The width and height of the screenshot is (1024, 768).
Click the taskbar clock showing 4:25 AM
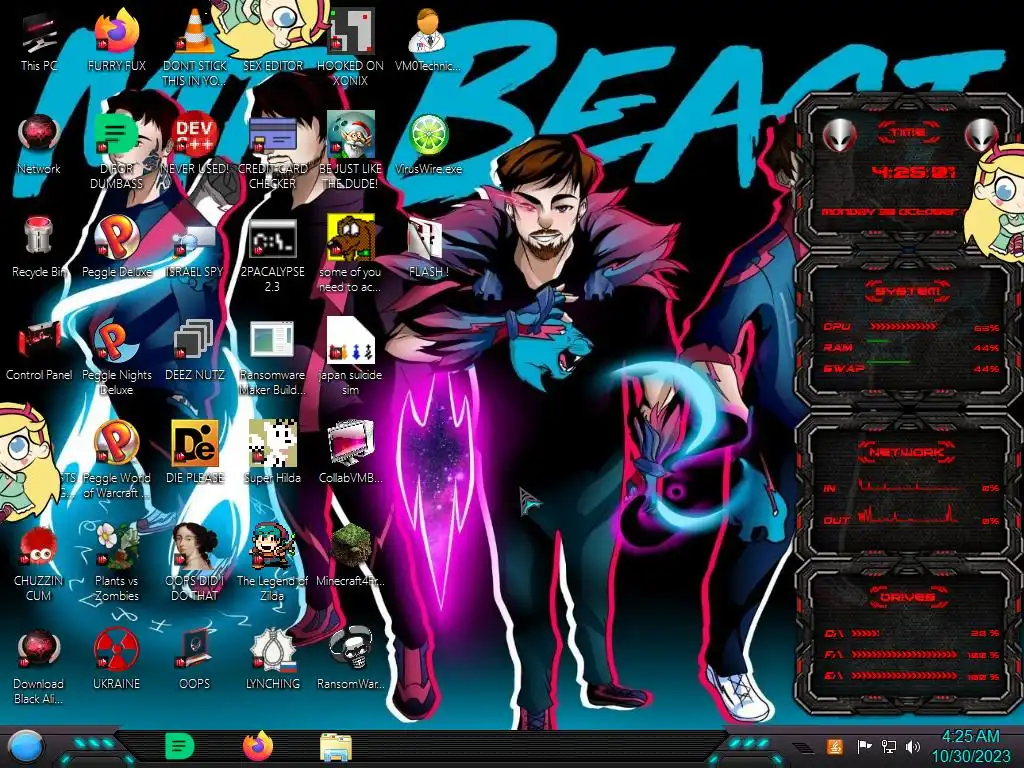pyautogui.click(x=970, y=746)
